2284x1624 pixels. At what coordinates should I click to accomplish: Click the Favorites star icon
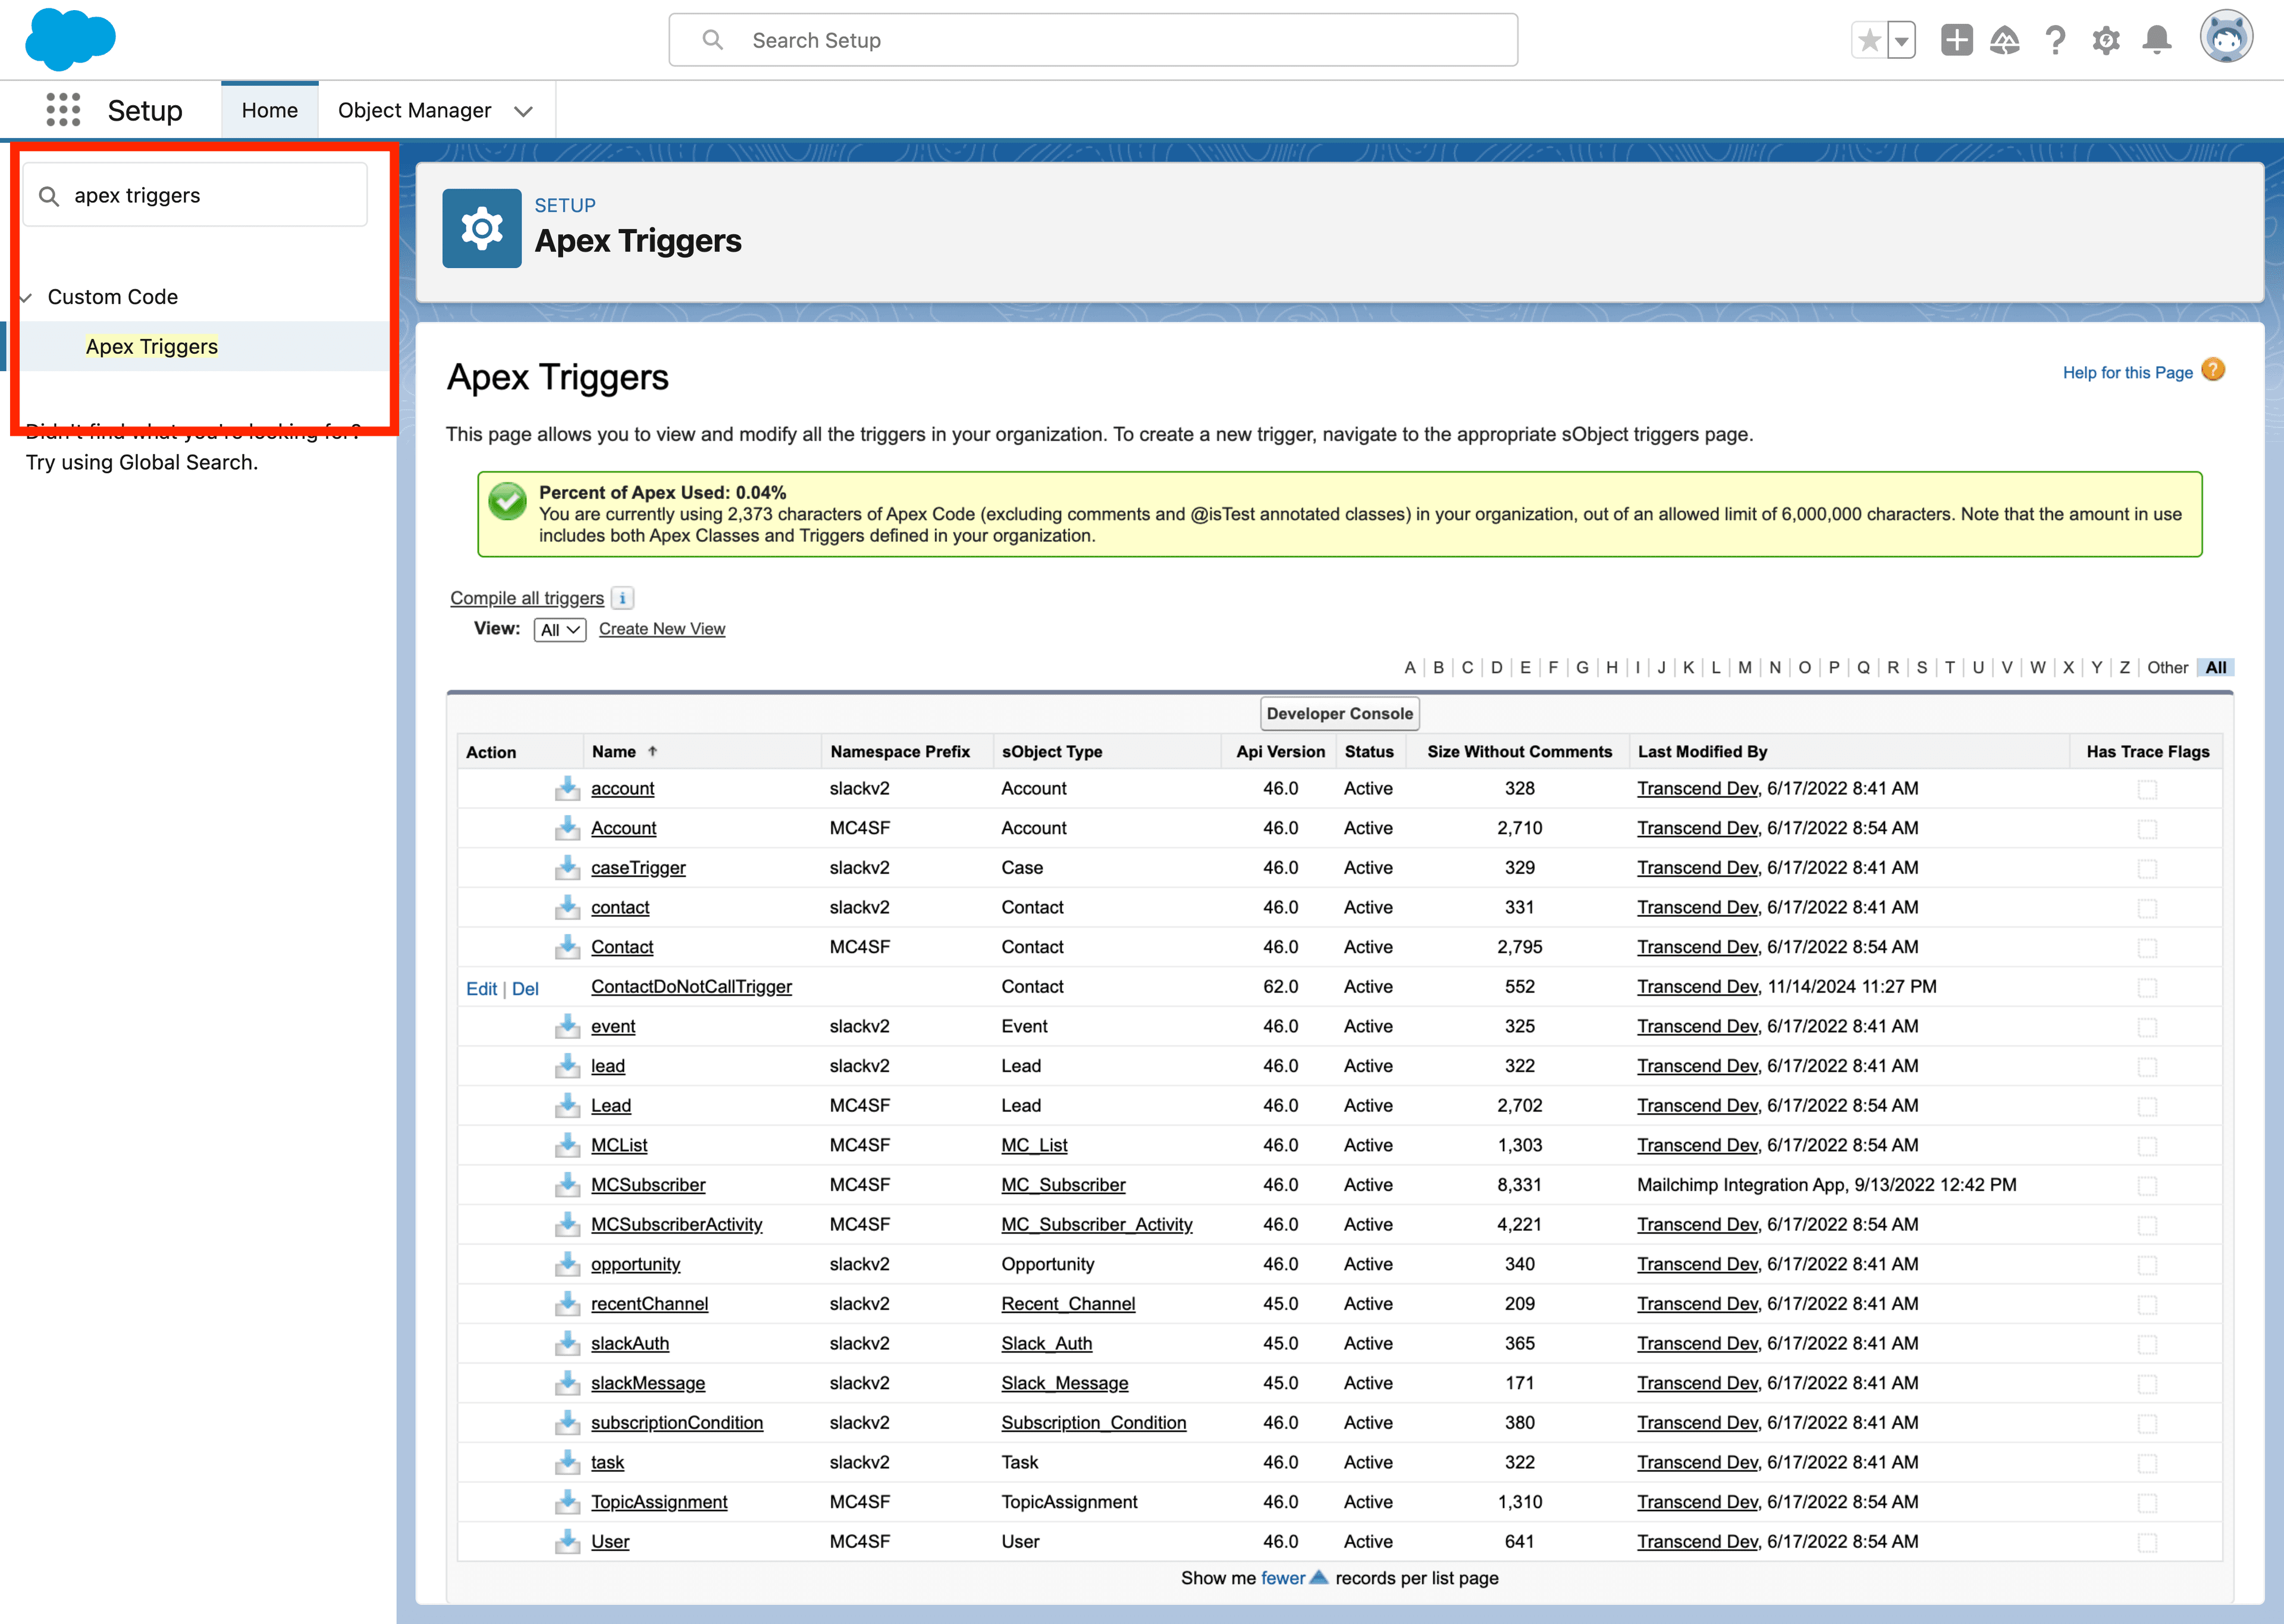(1869, 41)
